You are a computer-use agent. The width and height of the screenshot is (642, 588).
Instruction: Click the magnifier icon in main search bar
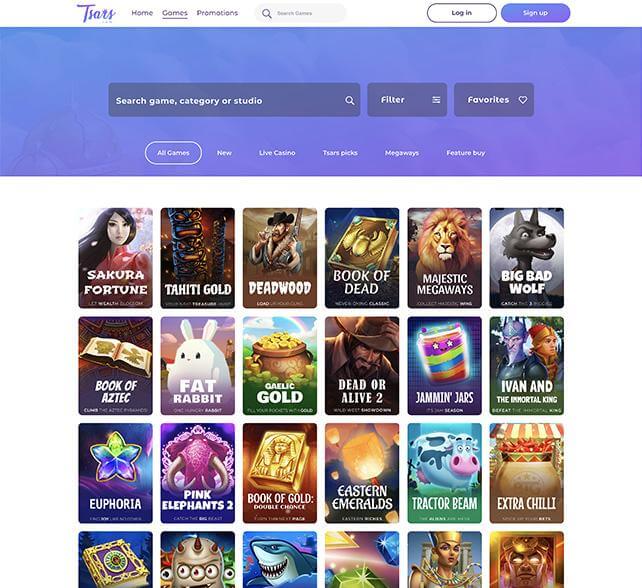350,100
